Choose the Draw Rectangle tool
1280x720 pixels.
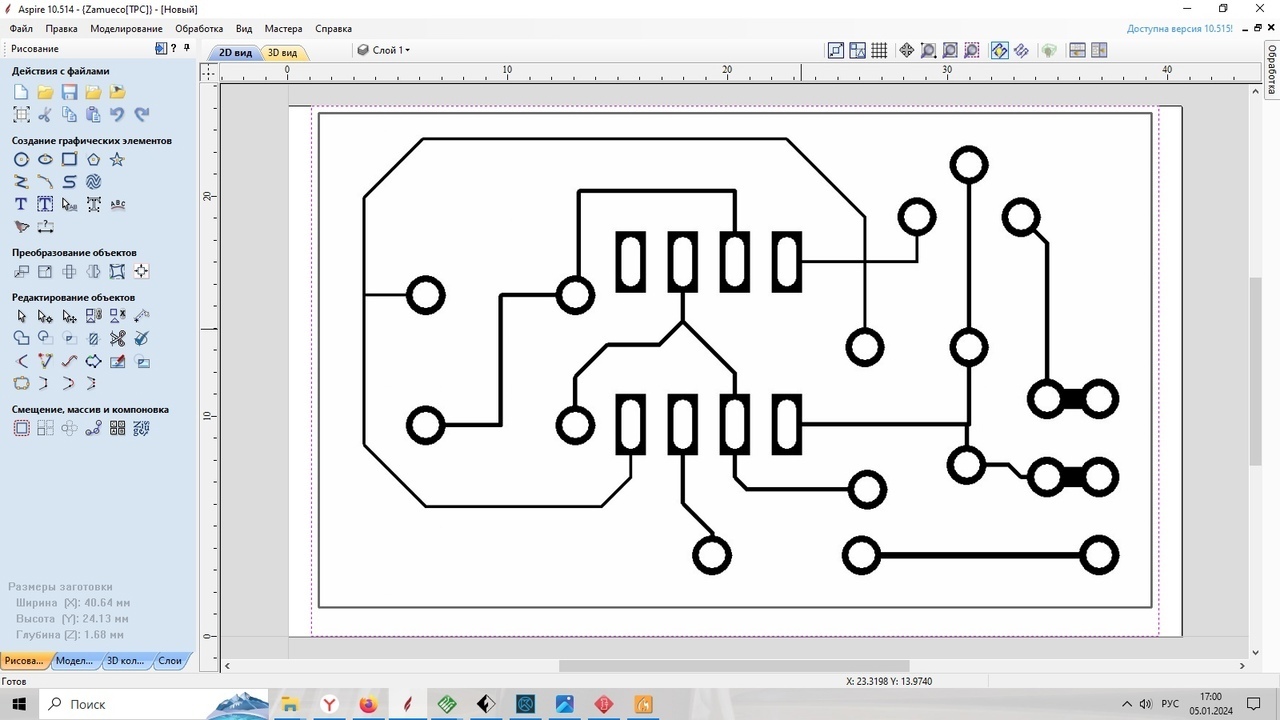69,159
